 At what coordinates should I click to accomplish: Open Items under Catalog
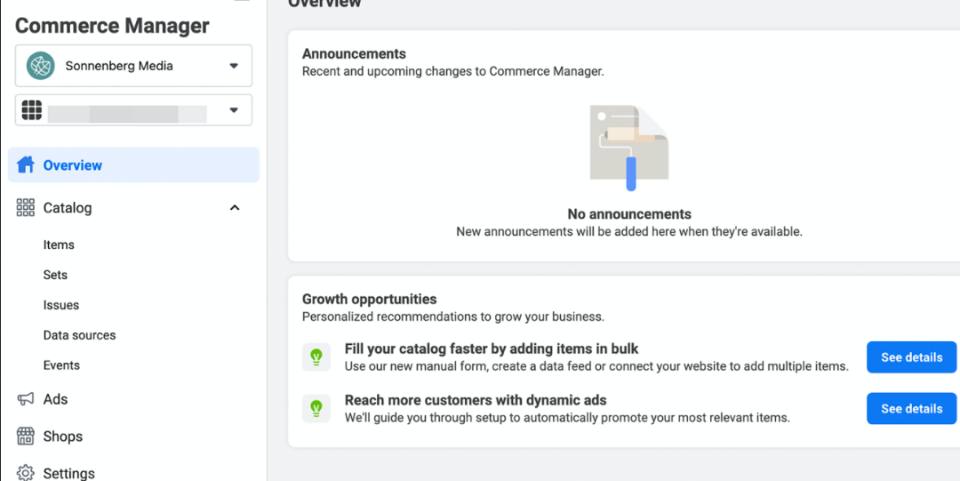coord(59,245)
